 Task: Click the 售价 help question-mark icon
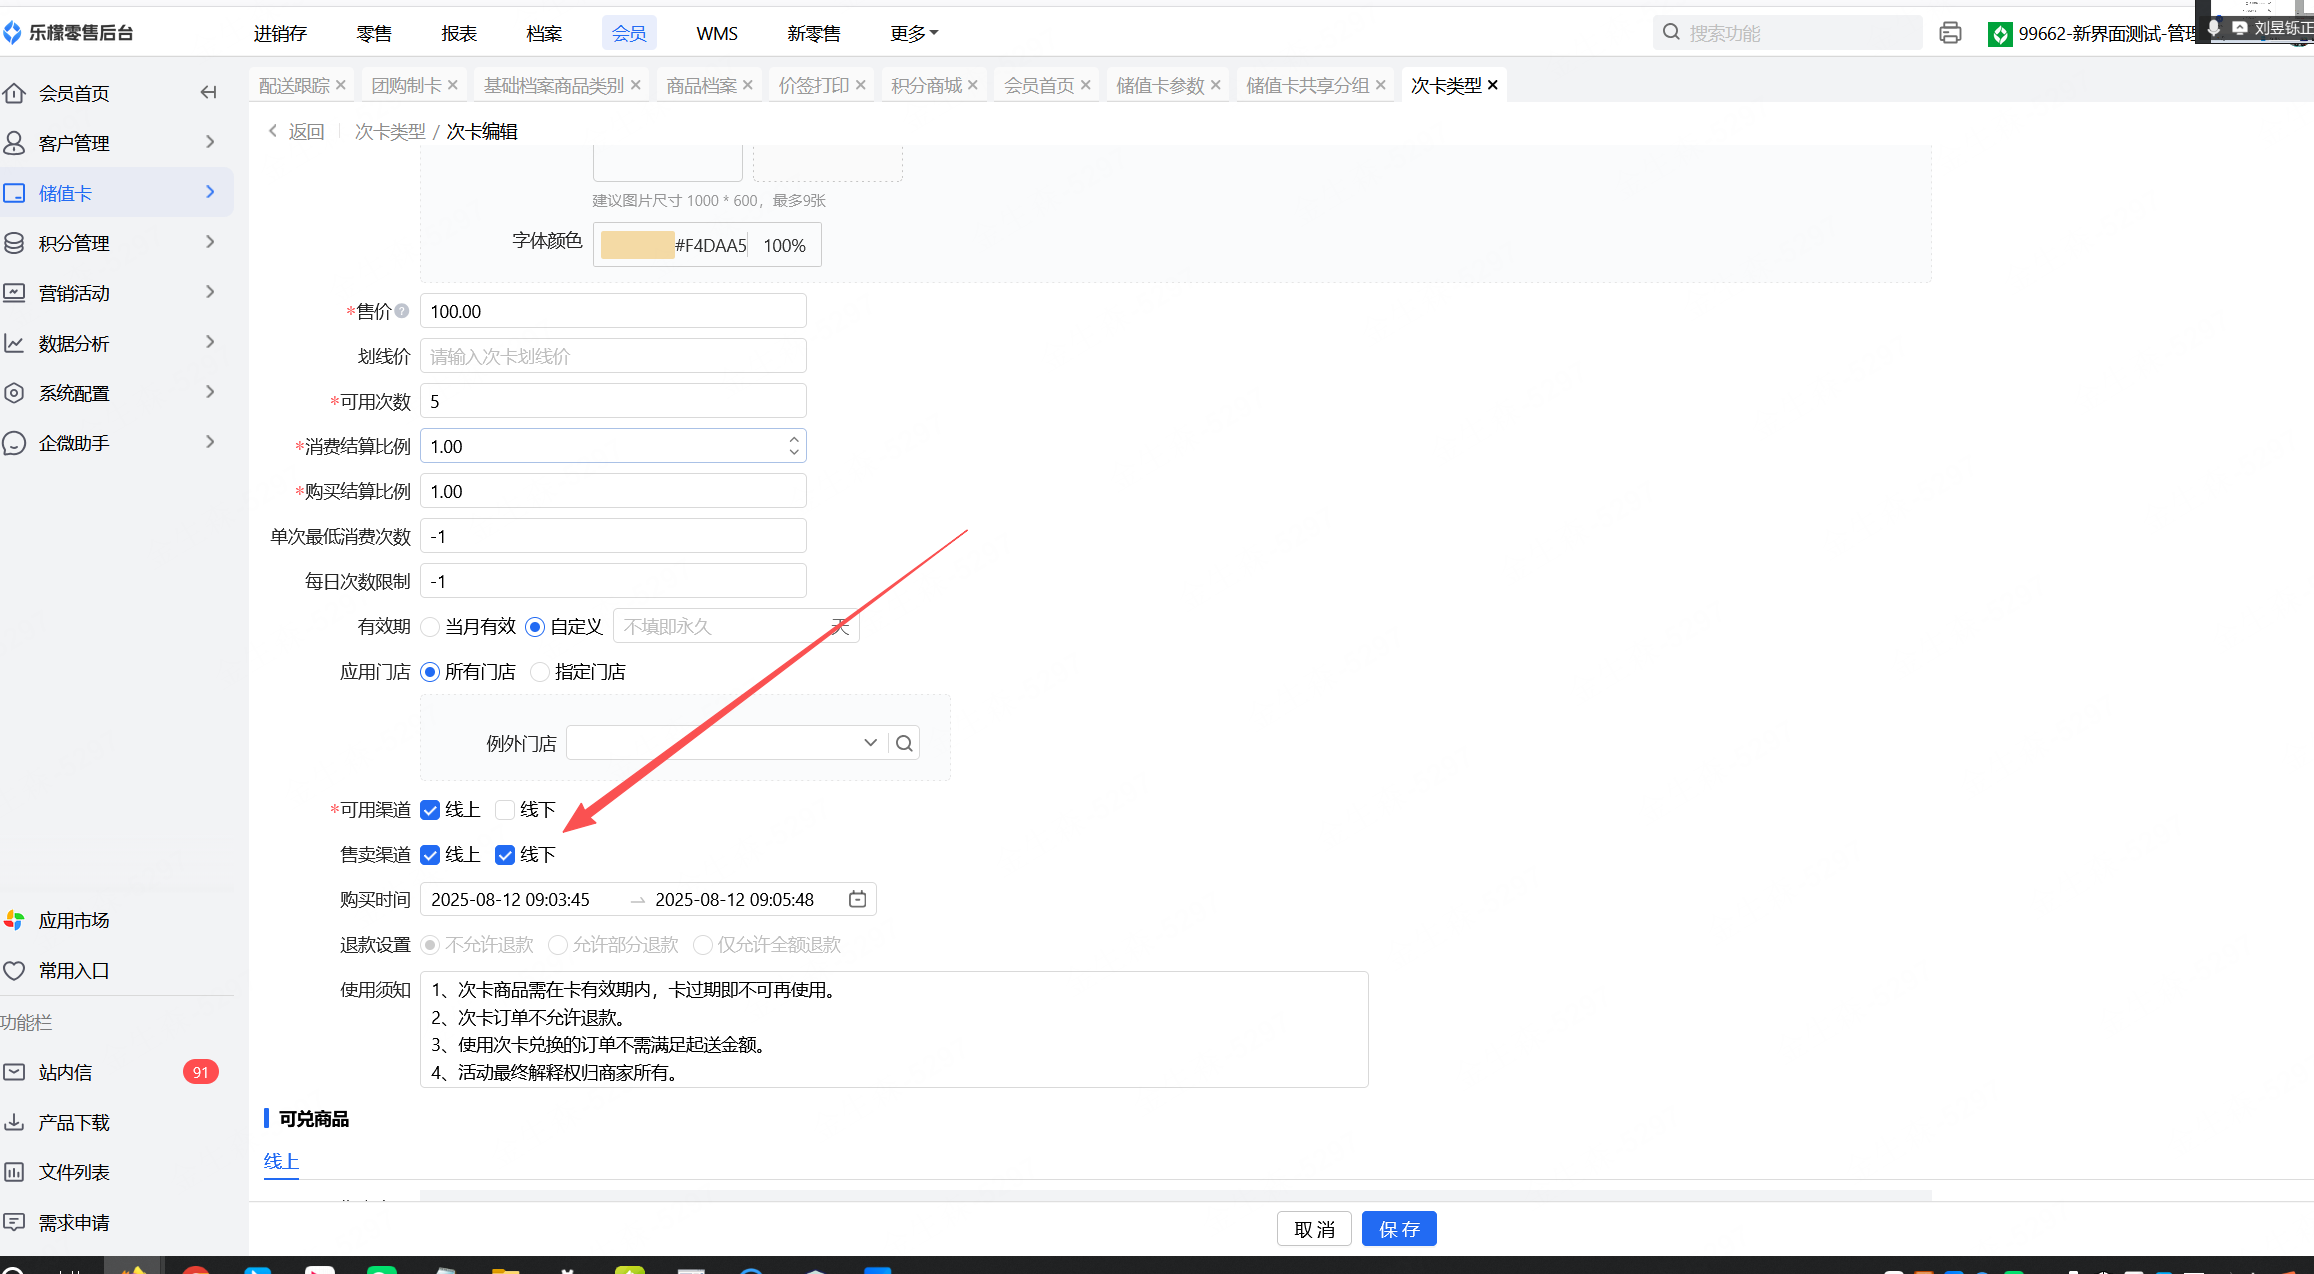402,311
